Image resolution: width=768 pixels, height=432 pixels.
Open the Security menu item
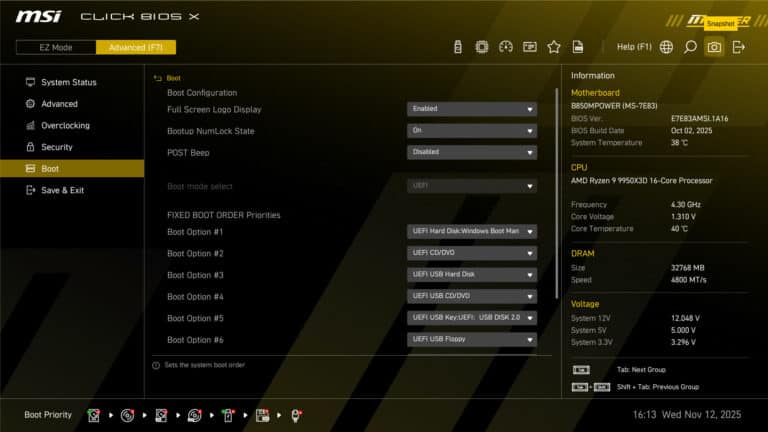pos(72,147)
